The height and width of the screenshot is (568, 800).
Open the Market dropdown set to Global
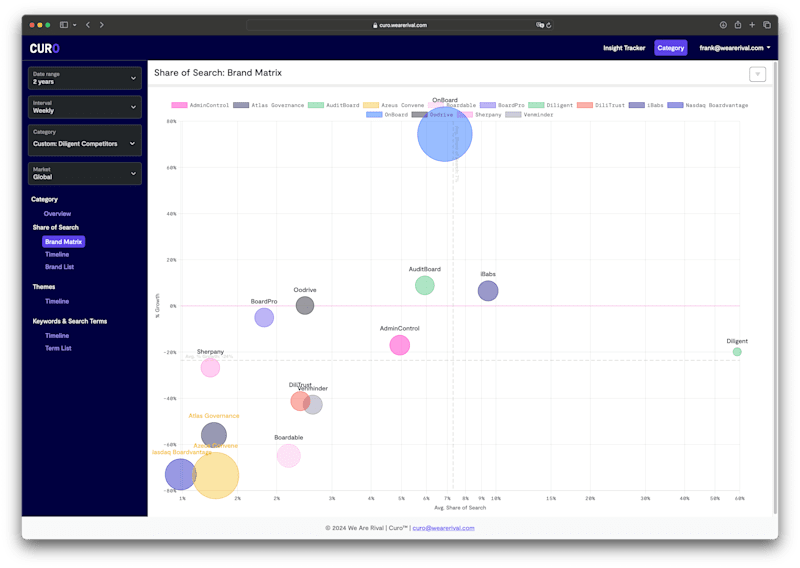[85, 174]
